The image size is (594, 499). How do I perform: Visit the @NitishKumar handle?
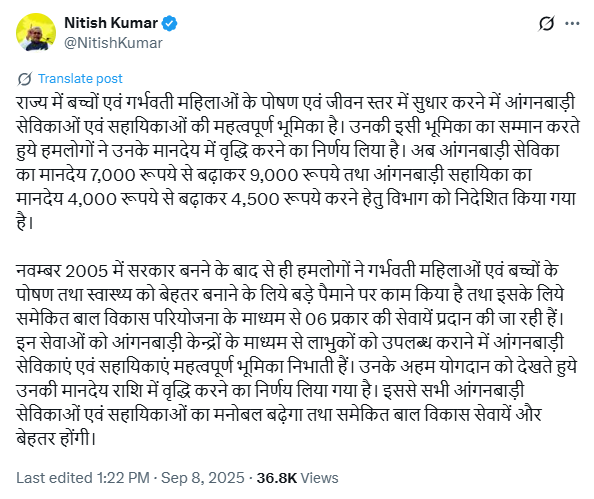[113, 43]
